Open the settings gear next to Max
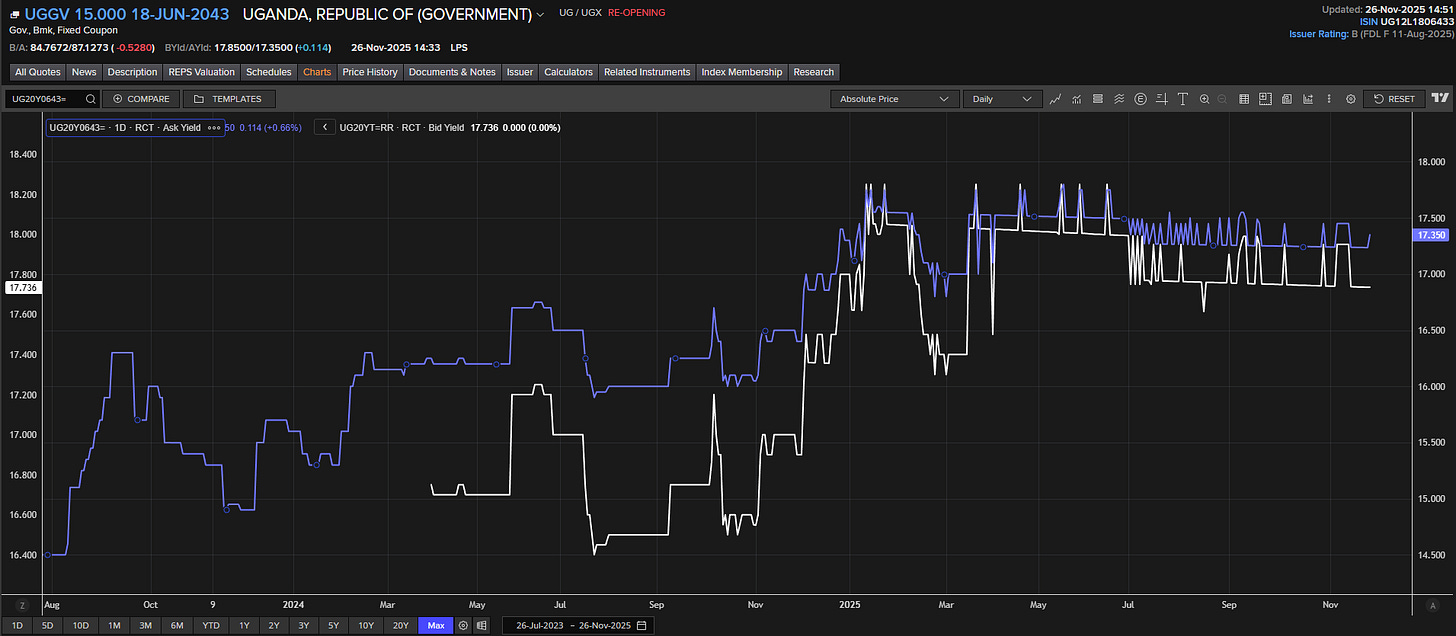Screen dimensions: 1456x636 click(x=463, y=626)
